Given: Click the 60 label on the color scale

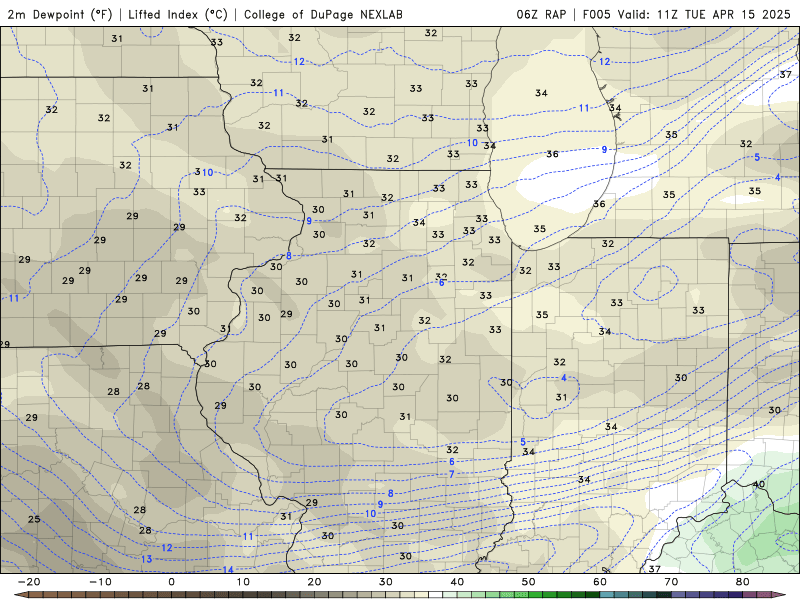Looking at the screenshot, I should tap(600, 582).
